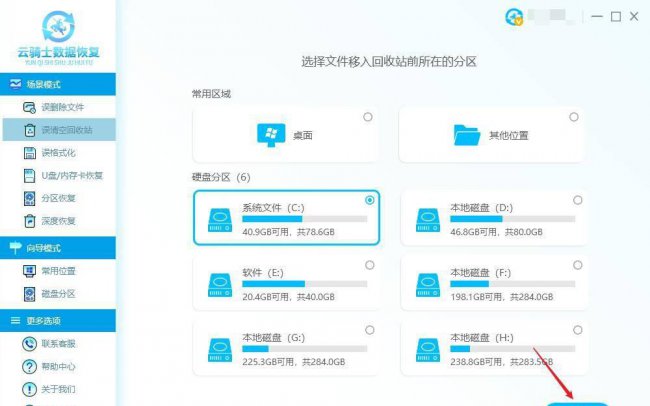Viewport: 650px width, 406px height.
Task: Click the usage bar of 系统文件 (C:)
Action: pyautogui.click(x=305, y=219)
